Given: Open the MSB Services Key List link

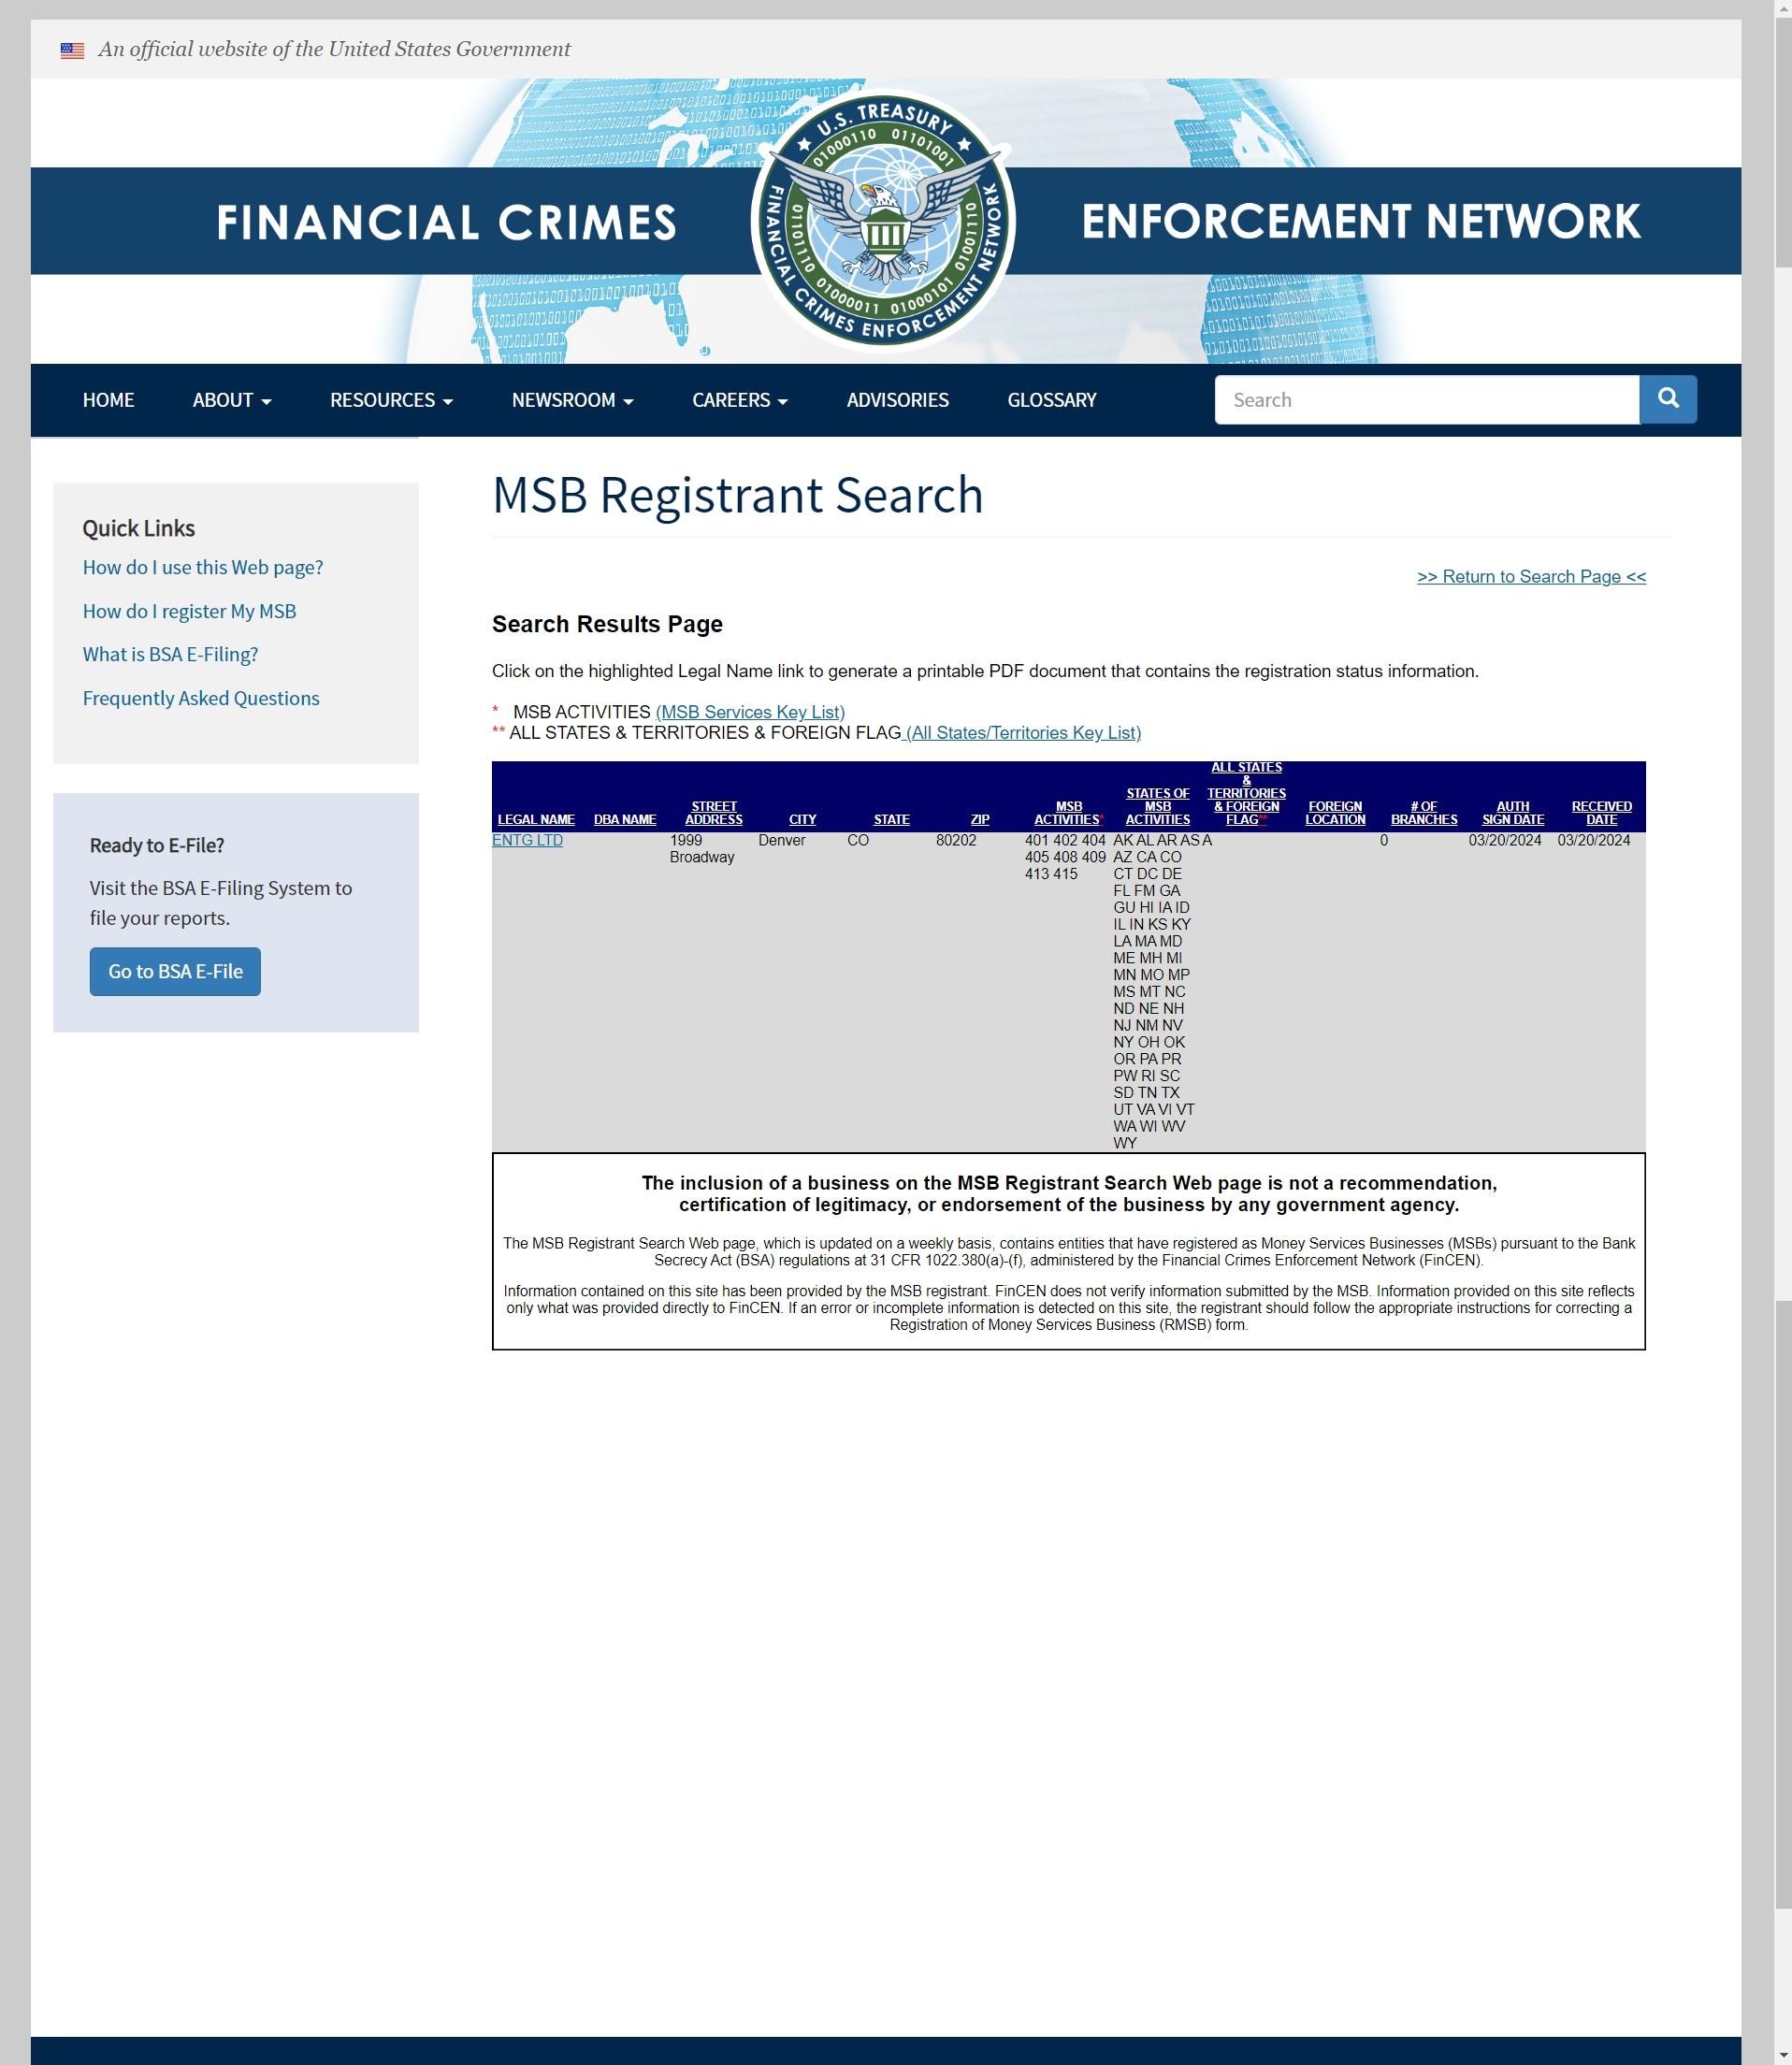Looking at the screenshot, I should 750,711.
